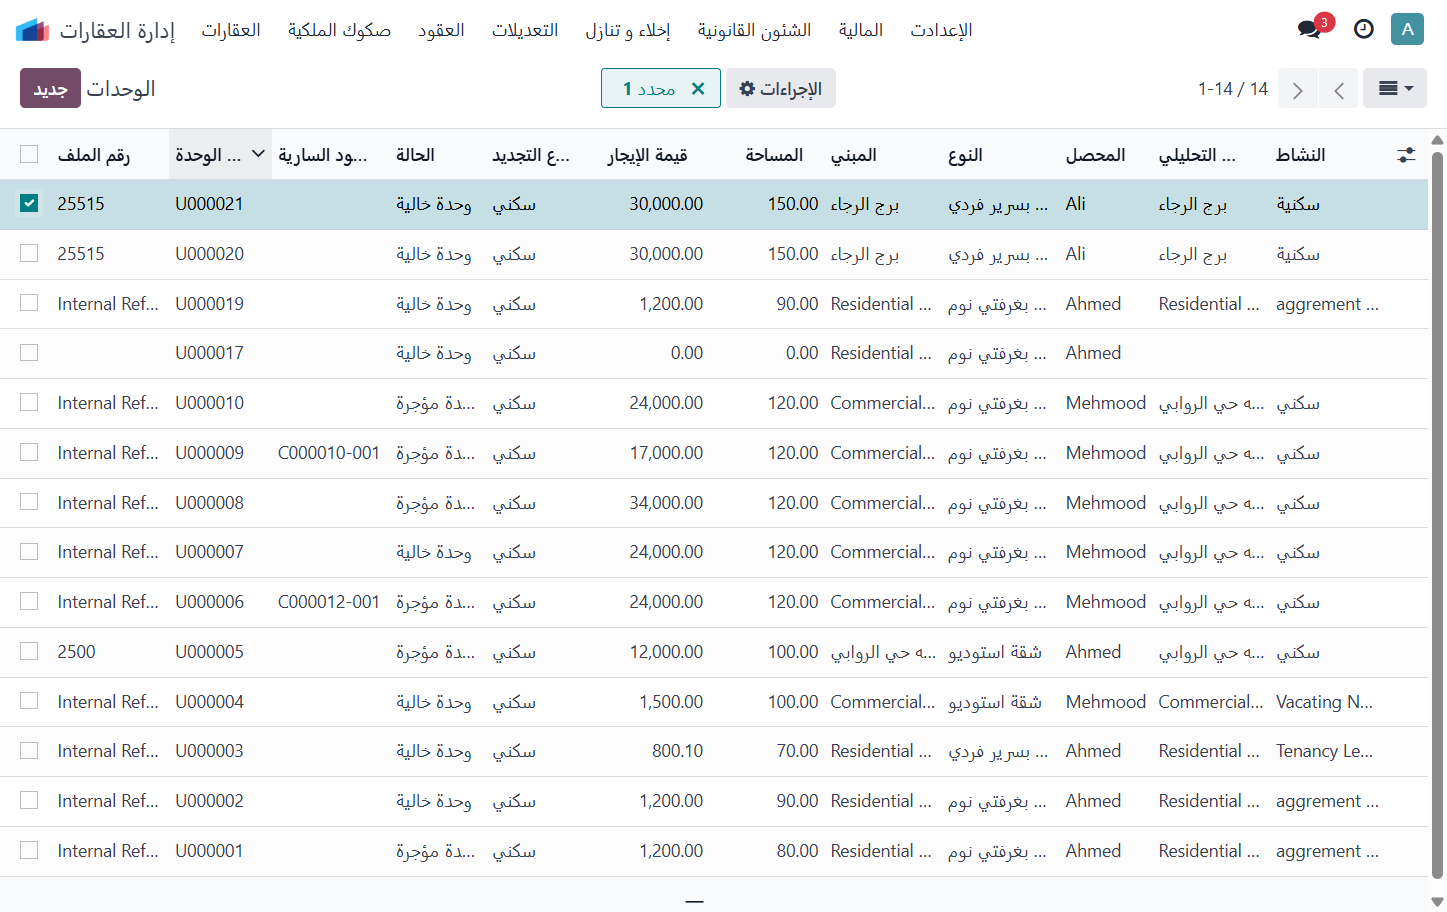Click the جديد new button
The width and height of the screenshot is (1447, 912).
point(50,88)
